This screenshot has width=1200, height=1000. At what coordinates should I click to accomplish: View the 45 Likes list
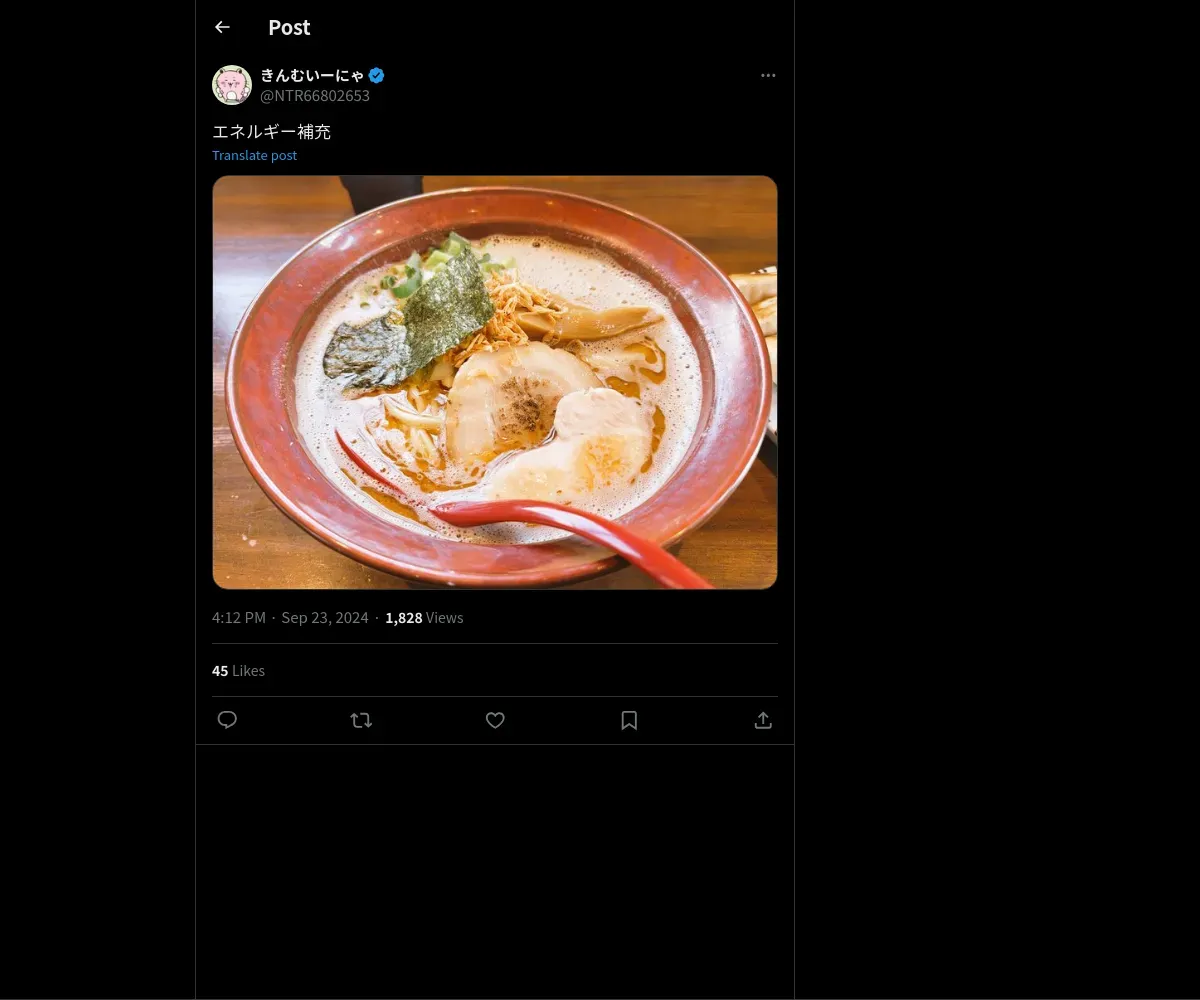point(238,671)
